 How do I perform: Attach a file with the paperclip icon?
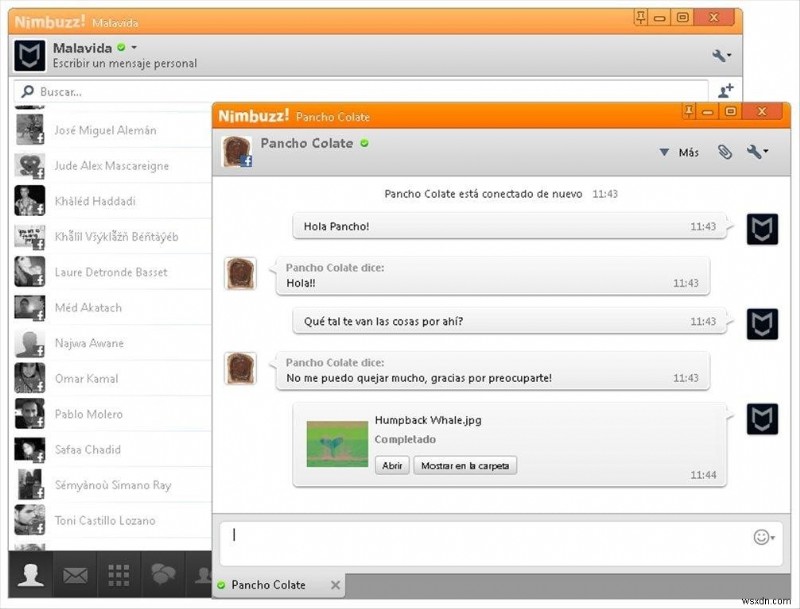(x=724, y=151)
